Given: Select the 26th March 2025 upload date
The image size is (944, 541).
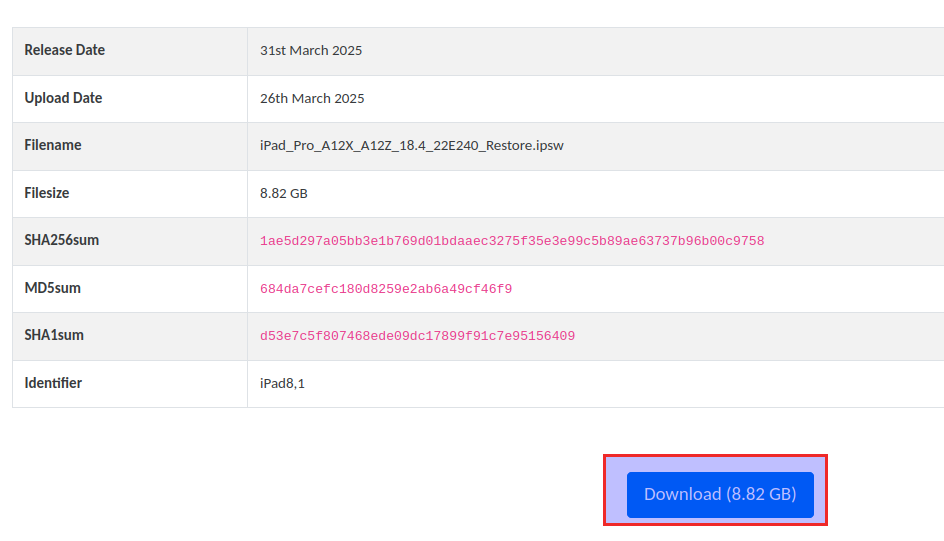Looking at the screenshot, I should tap(312, 98).
